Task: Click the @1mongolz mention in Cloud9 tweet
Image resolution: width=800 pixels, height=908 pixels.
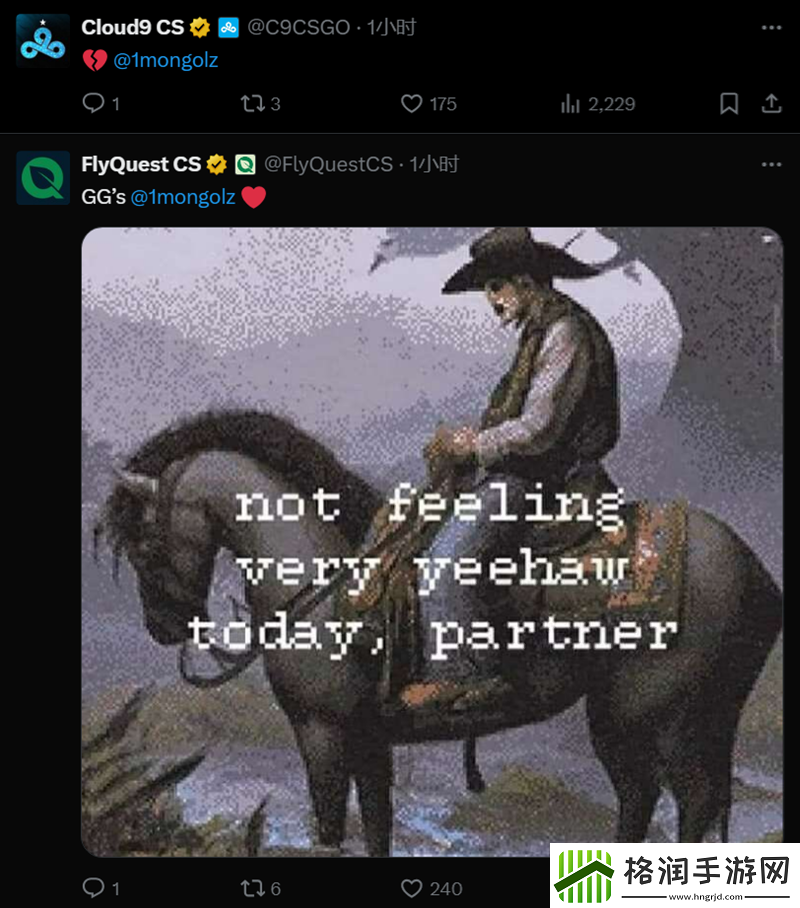Action: (166, 60)
